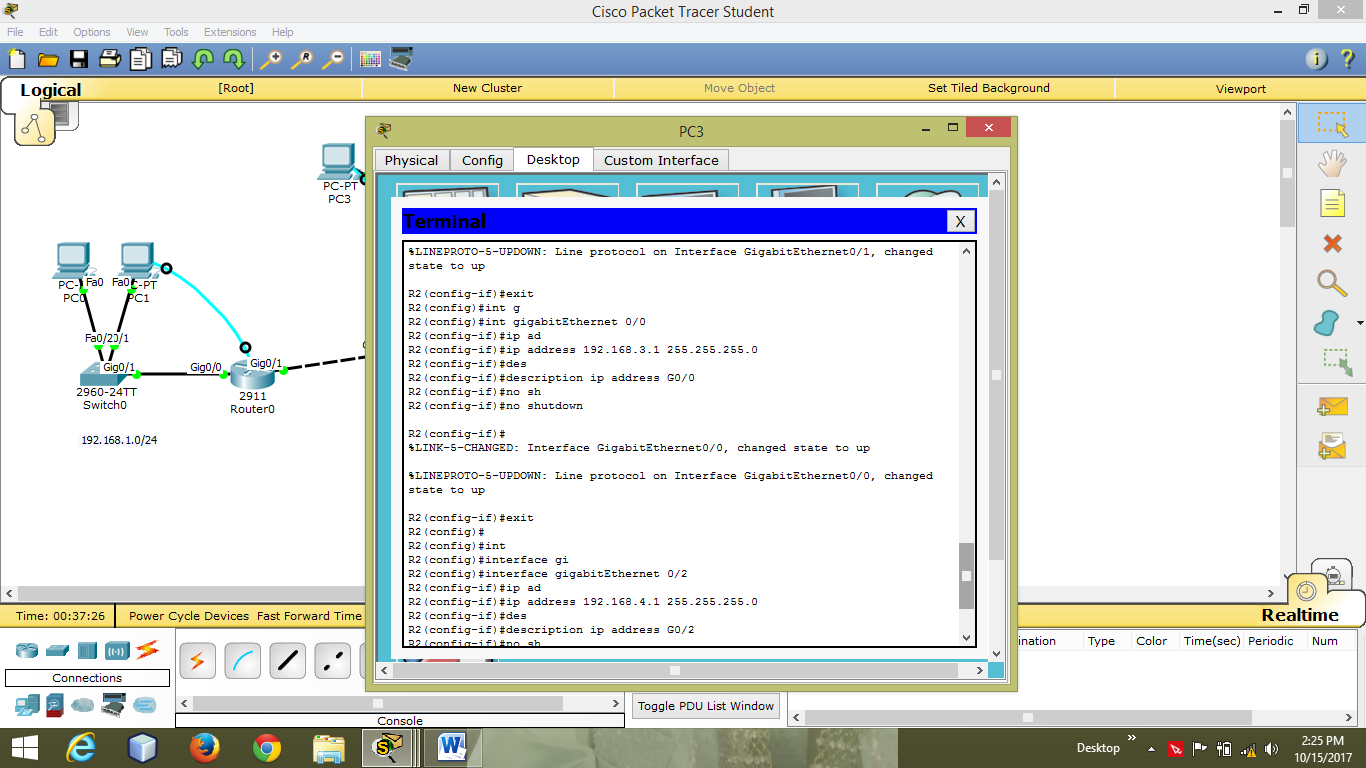The height and width of the screenshot is (768, 1366).
Task: Pick the Draw Polygon shape tool
Action: coord(1327,323)
